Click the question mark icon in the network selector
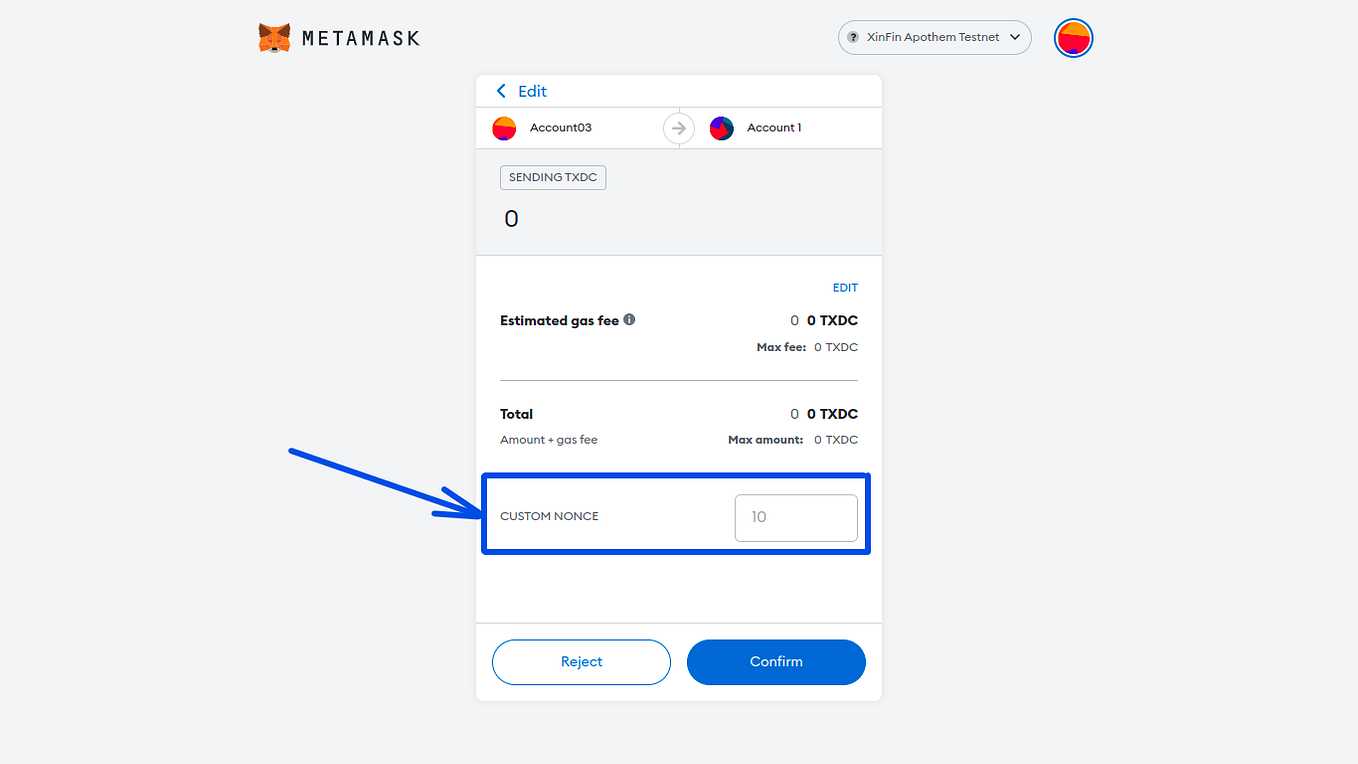This screenshot has width=1358, height=764. [853, 37]
